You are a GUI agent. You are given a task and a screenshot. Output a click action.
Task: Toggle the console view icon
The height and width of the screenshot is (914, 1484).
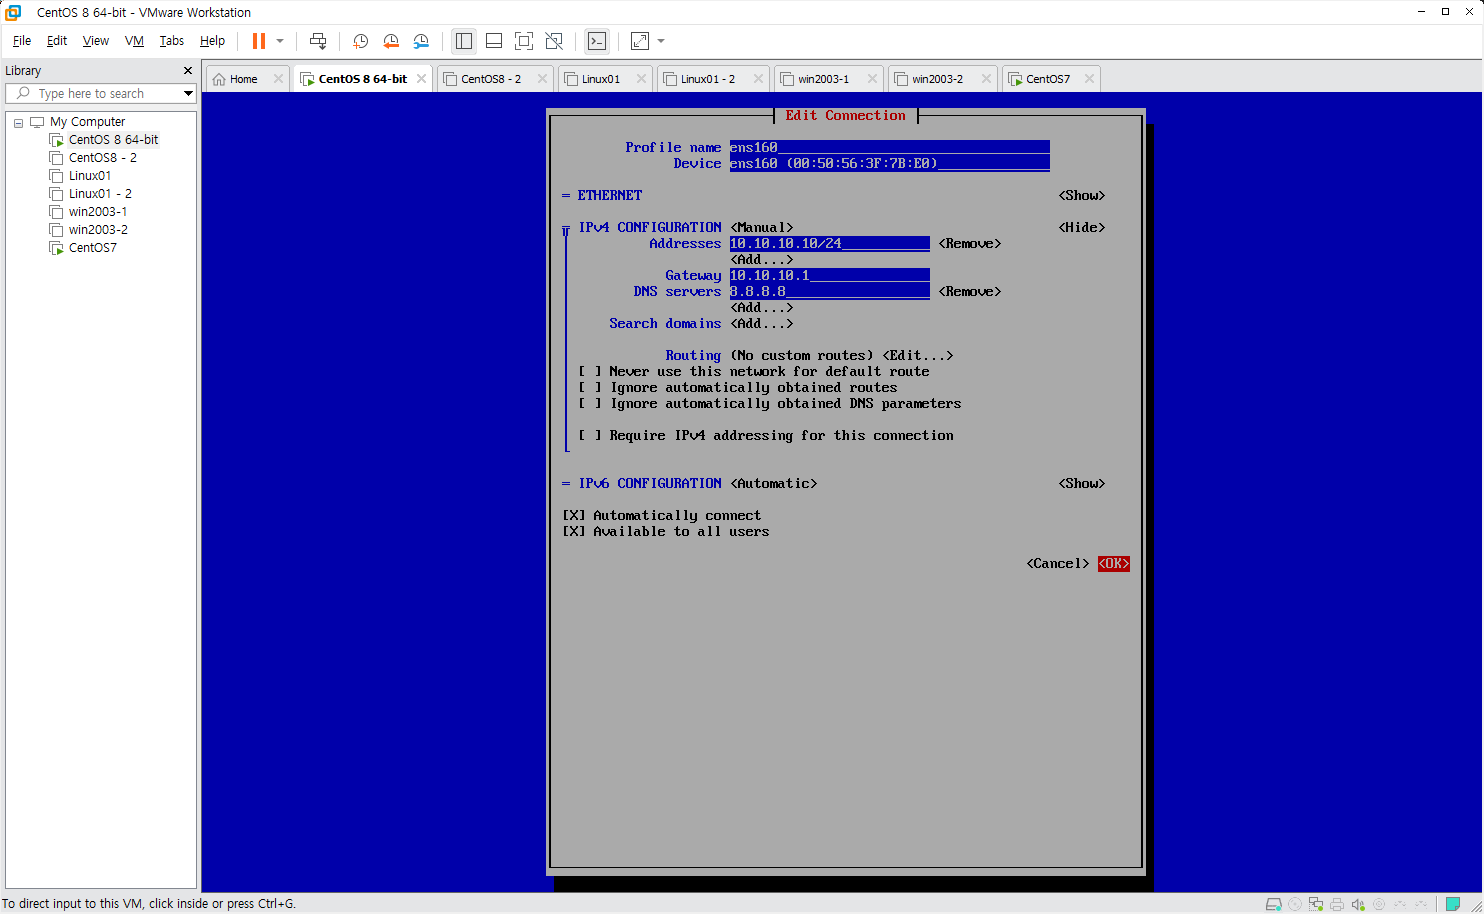[597, 41]
